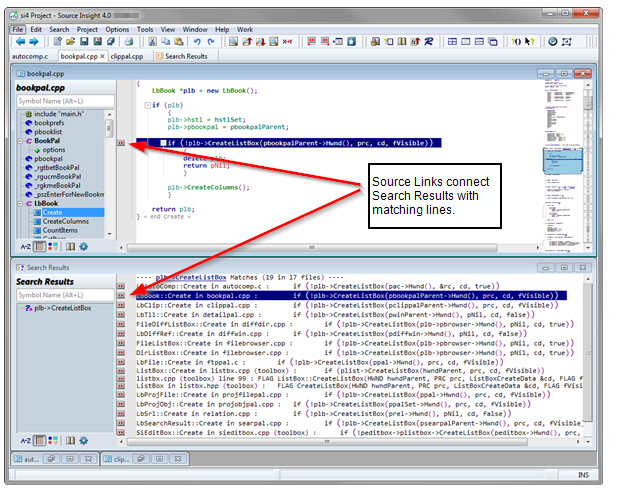Image resolution: width=621 pixels, height=494 pixels.
Task: Open the Replace (x+y) toolbar icon
Action: click(x=287, y=41)
